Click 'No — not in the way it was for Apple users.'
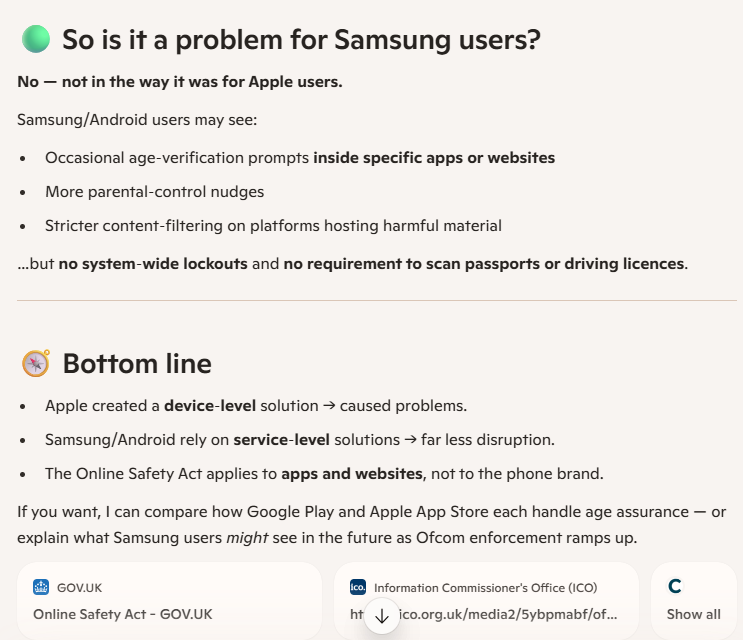The width and height of the screenshot is (743, 640). pos(180,82)
